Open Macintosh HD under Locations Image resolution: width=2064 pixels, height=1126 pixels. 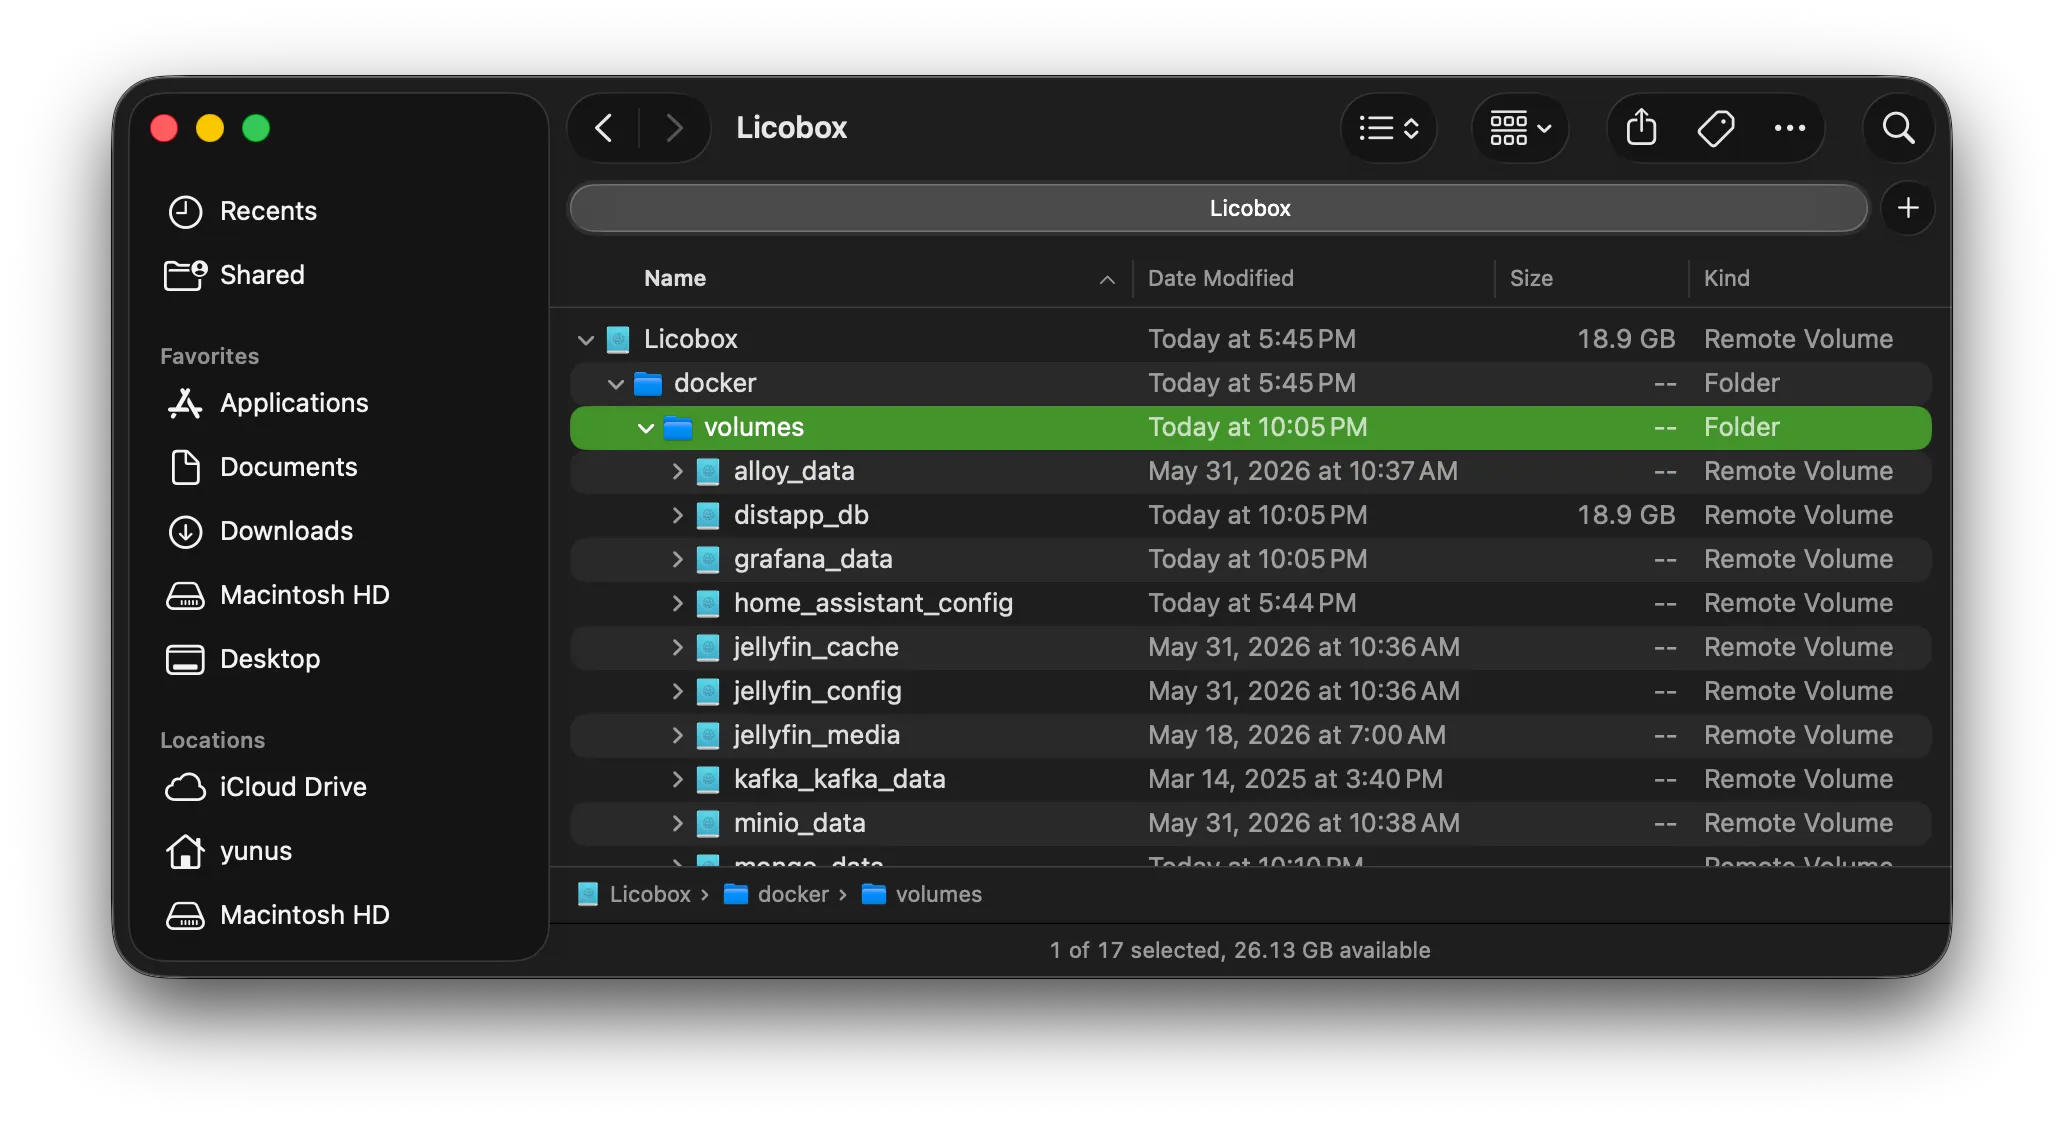[278, 915]
